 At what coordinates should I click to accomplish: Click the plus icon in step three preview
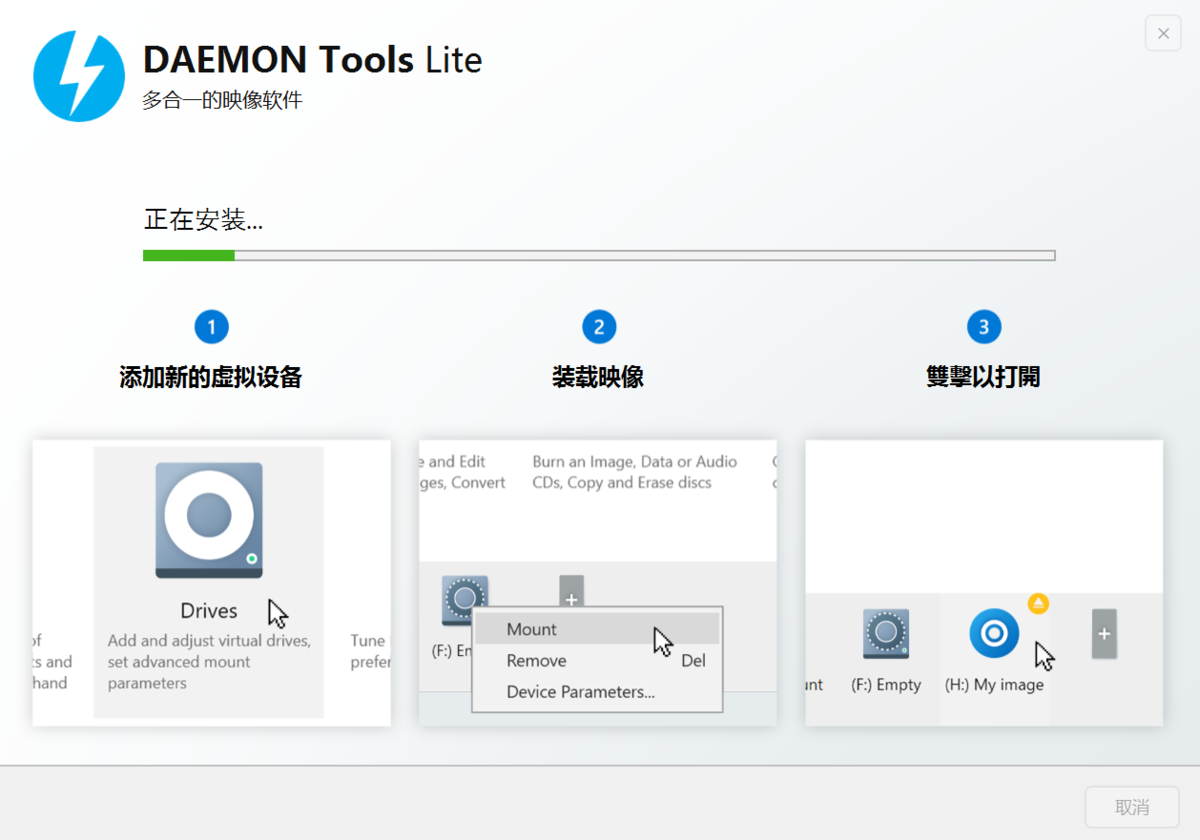click(1104, 632)
